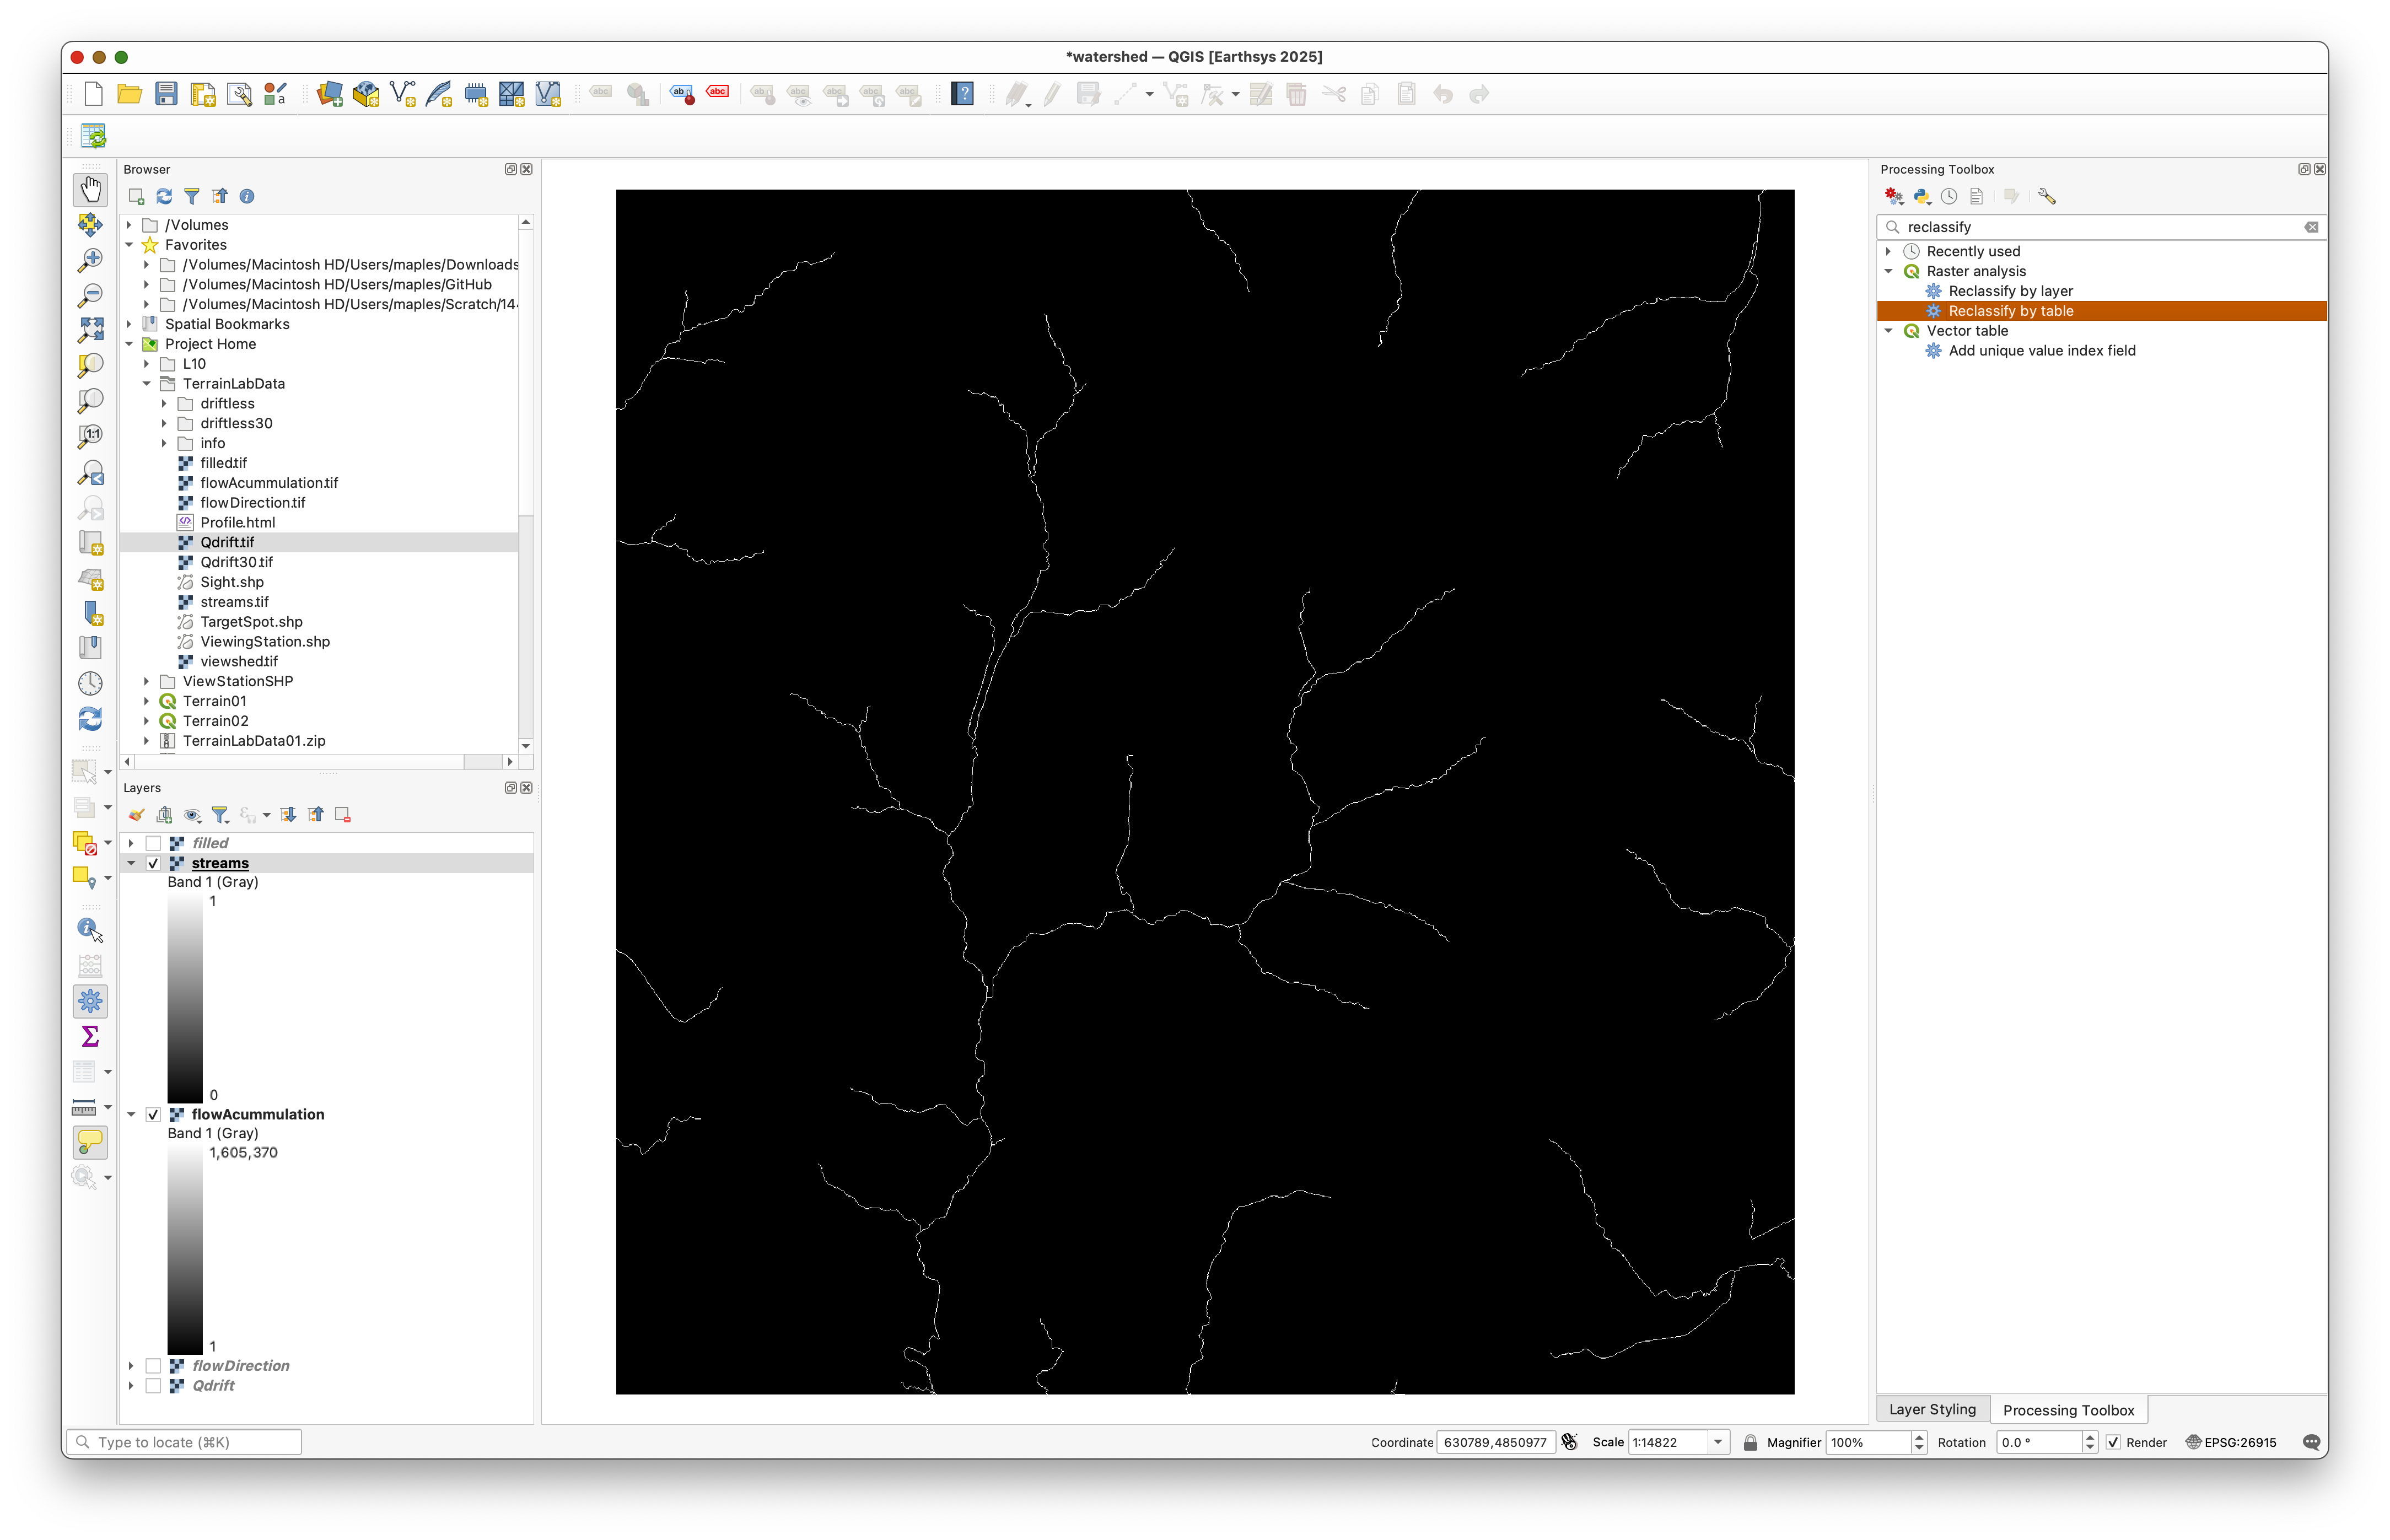Switch to the Processing Toolbox tab
The image size is (2390, 1540).
click(x=2067, y=1410)
